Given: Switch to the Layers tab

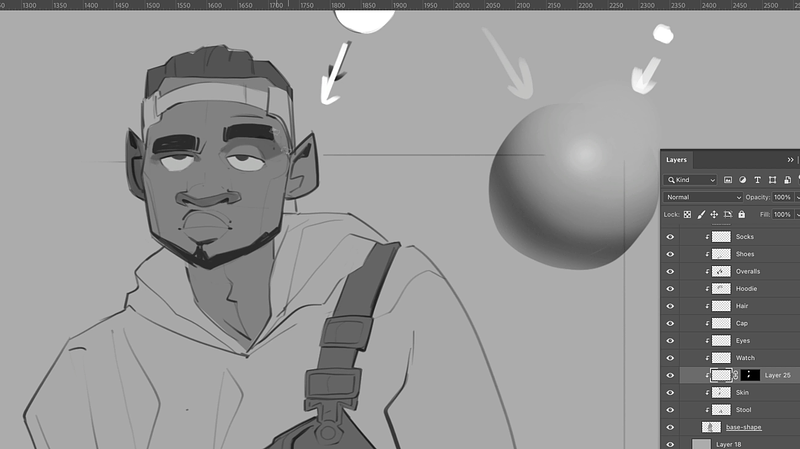Looking at the screenshot, I should 677,160.
